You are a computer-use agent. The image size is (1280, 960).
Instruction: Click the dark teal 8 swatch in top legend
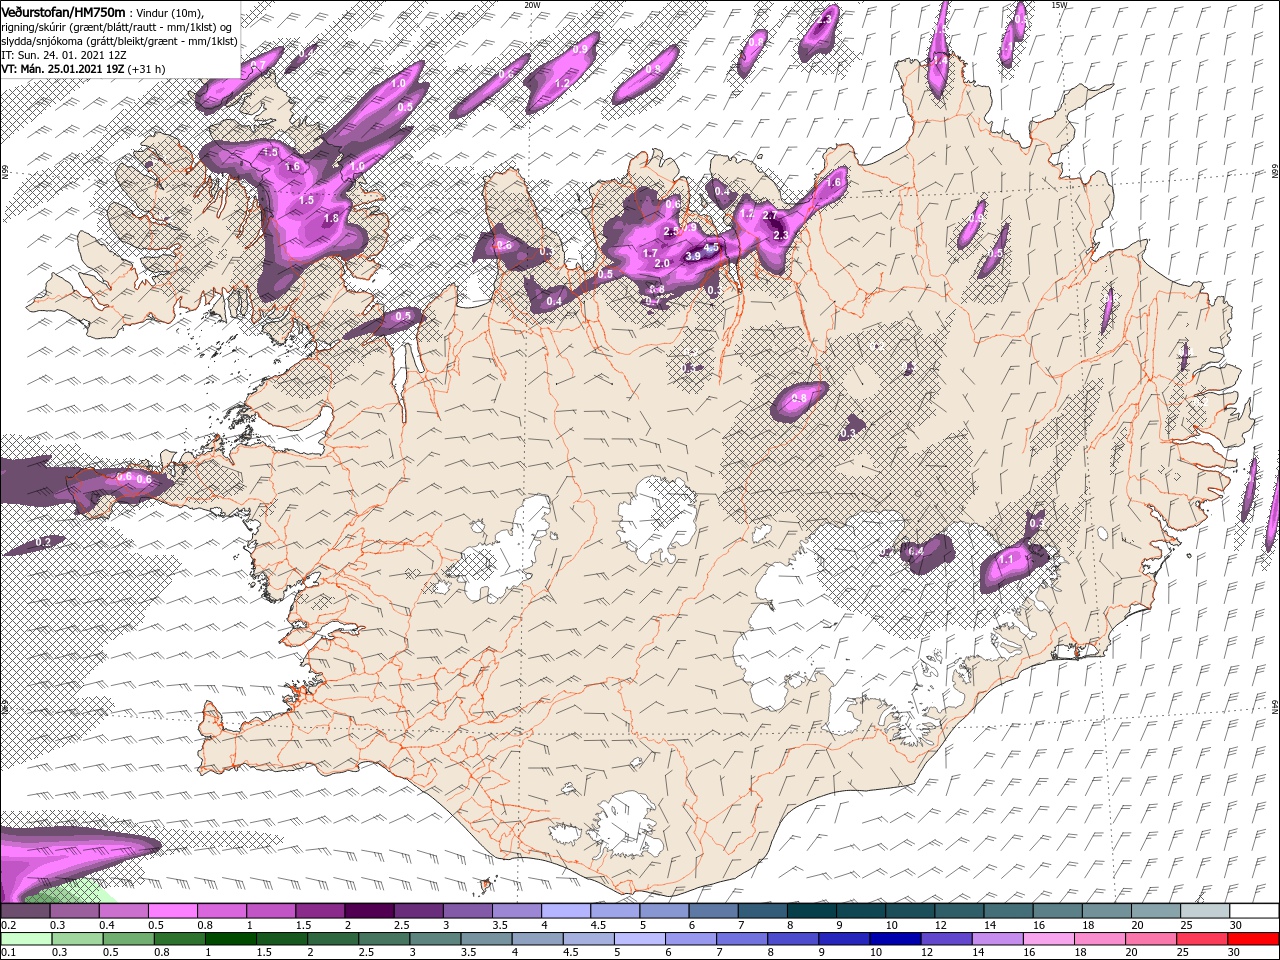click(811, 911)
